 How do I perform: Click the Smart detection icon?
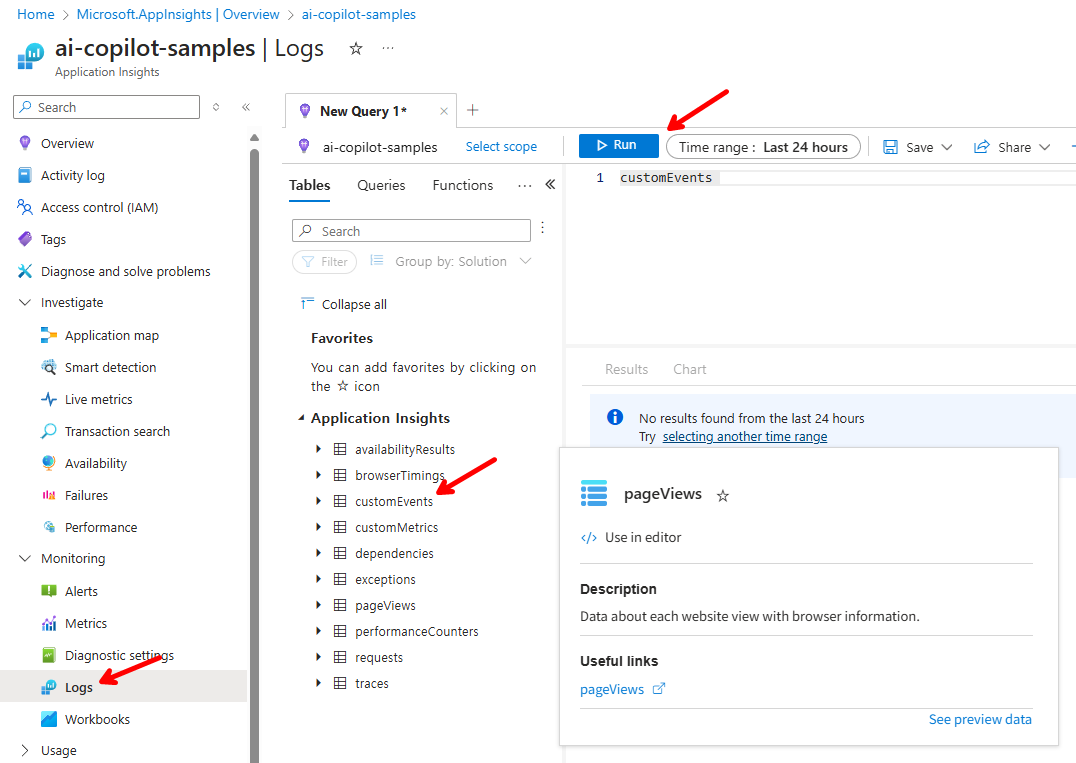[x=49, y=368]
